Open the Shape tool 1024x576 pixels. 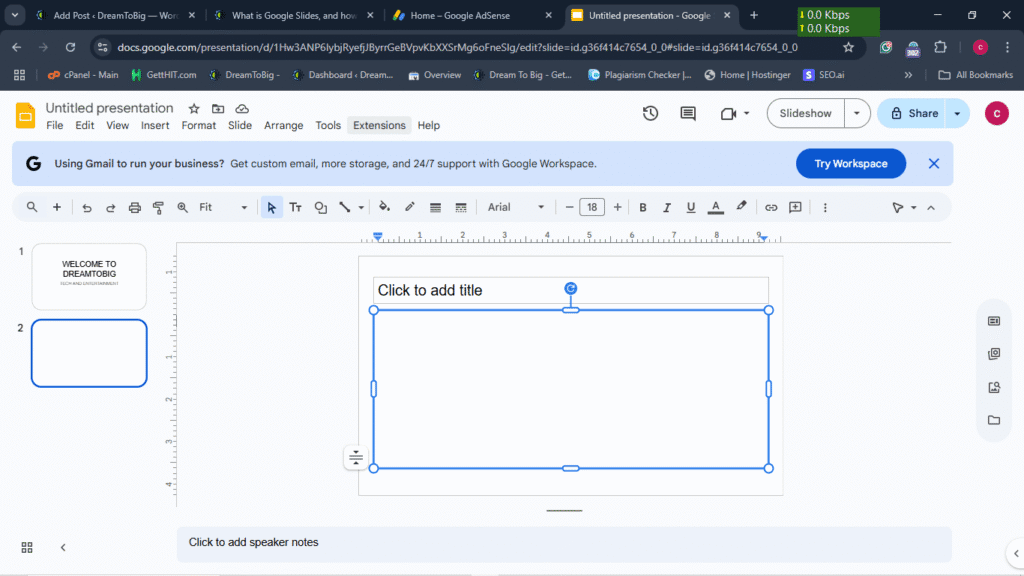(321, 208)
